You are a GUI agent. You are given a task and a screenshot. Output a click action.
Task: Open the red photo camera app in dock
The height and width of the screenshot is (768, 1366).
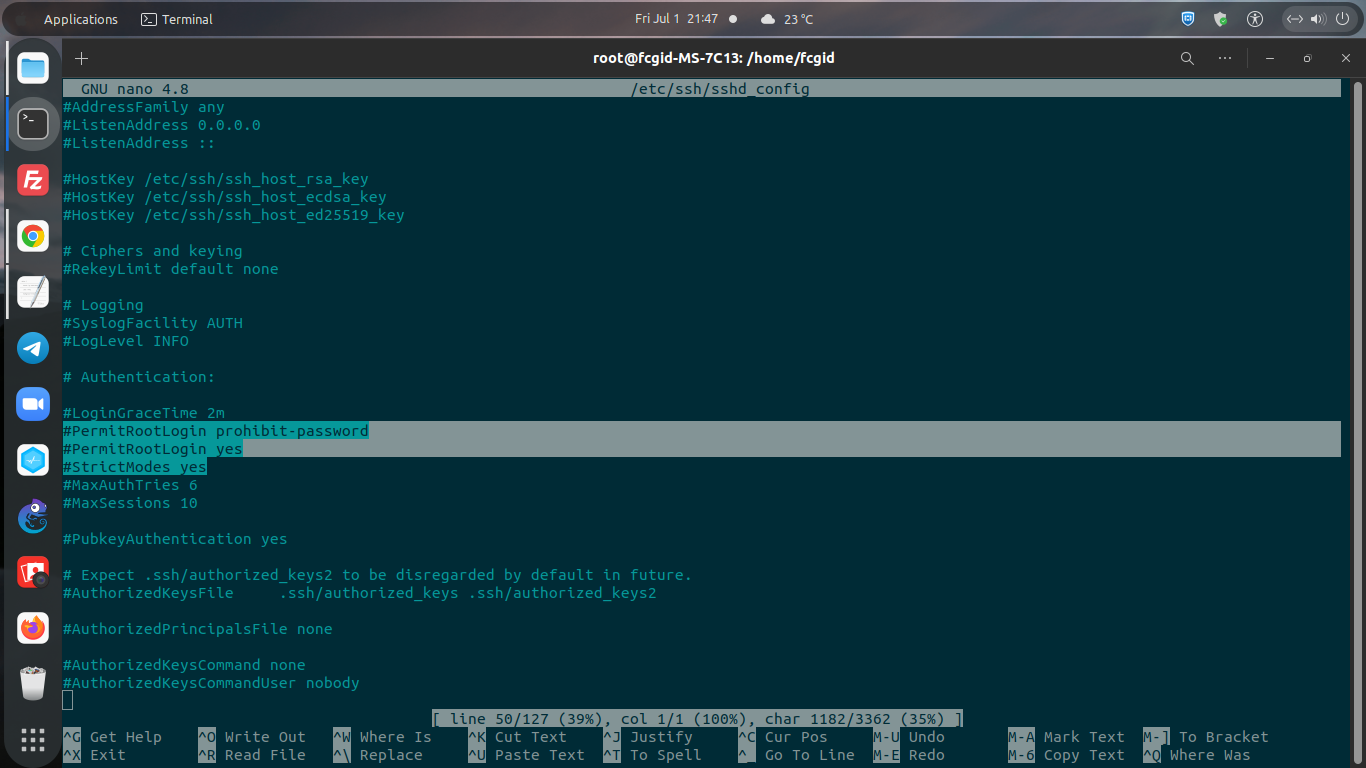33,572
